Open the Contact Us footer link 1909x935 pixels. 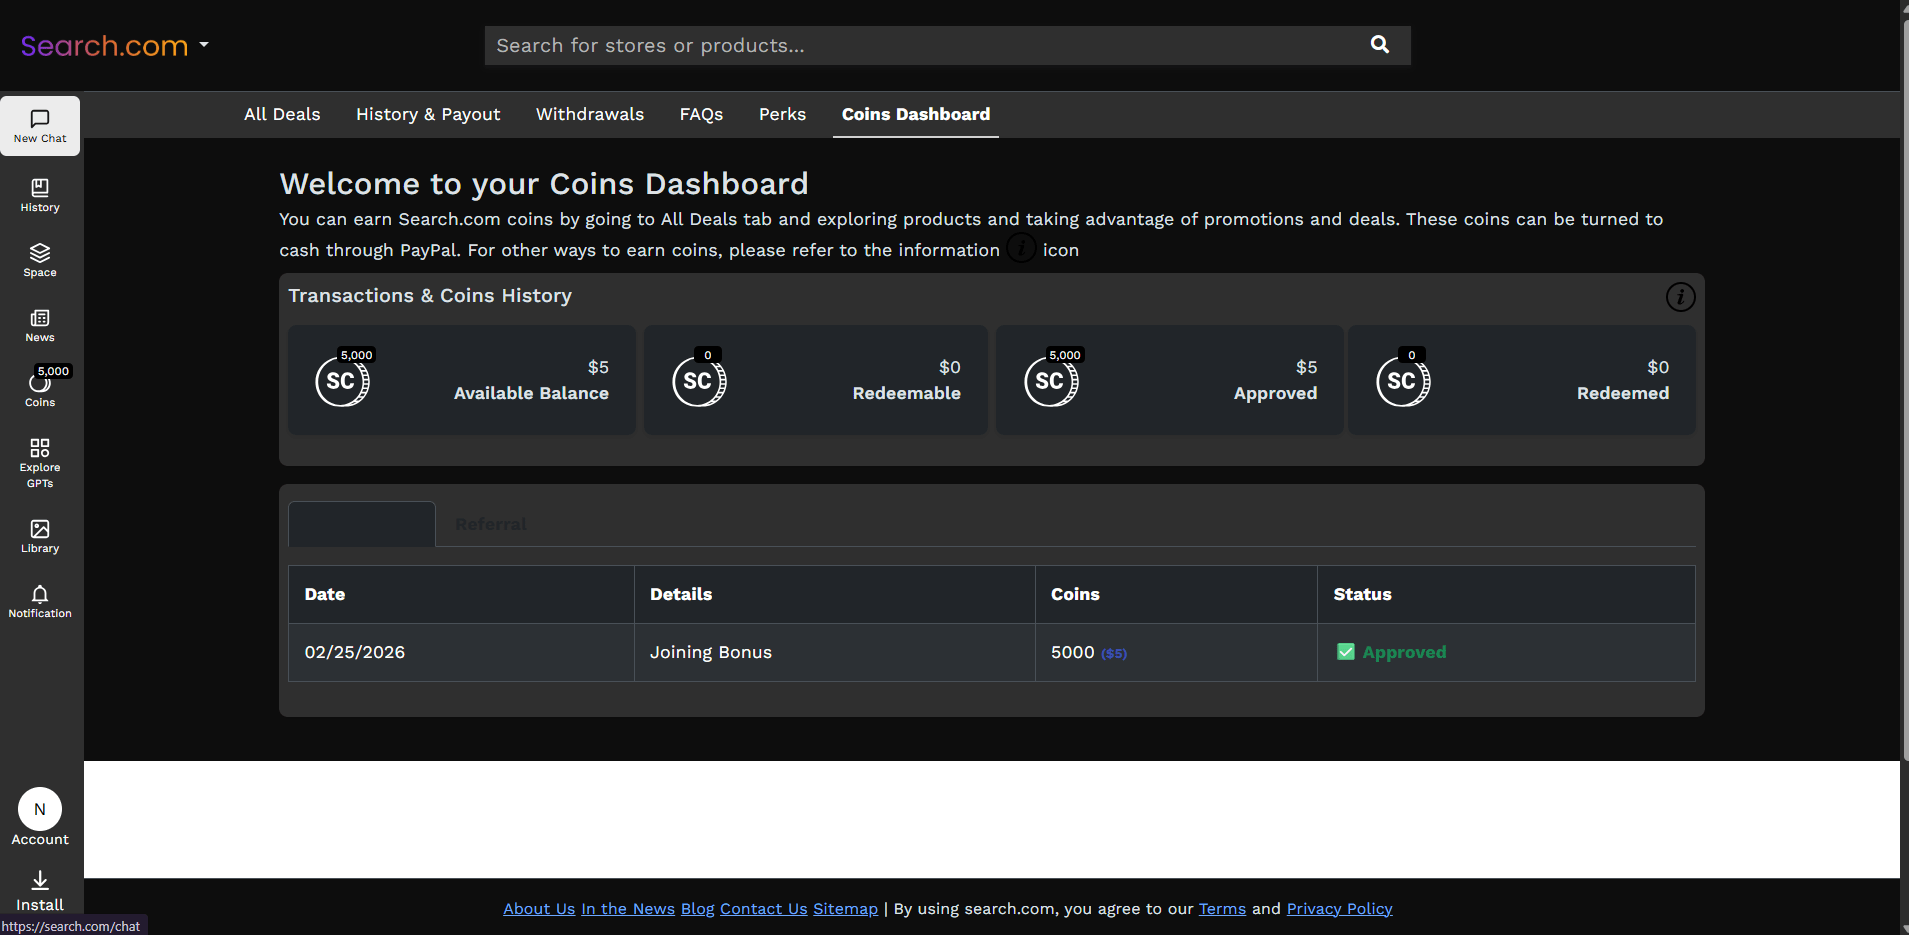click(763, 908)
